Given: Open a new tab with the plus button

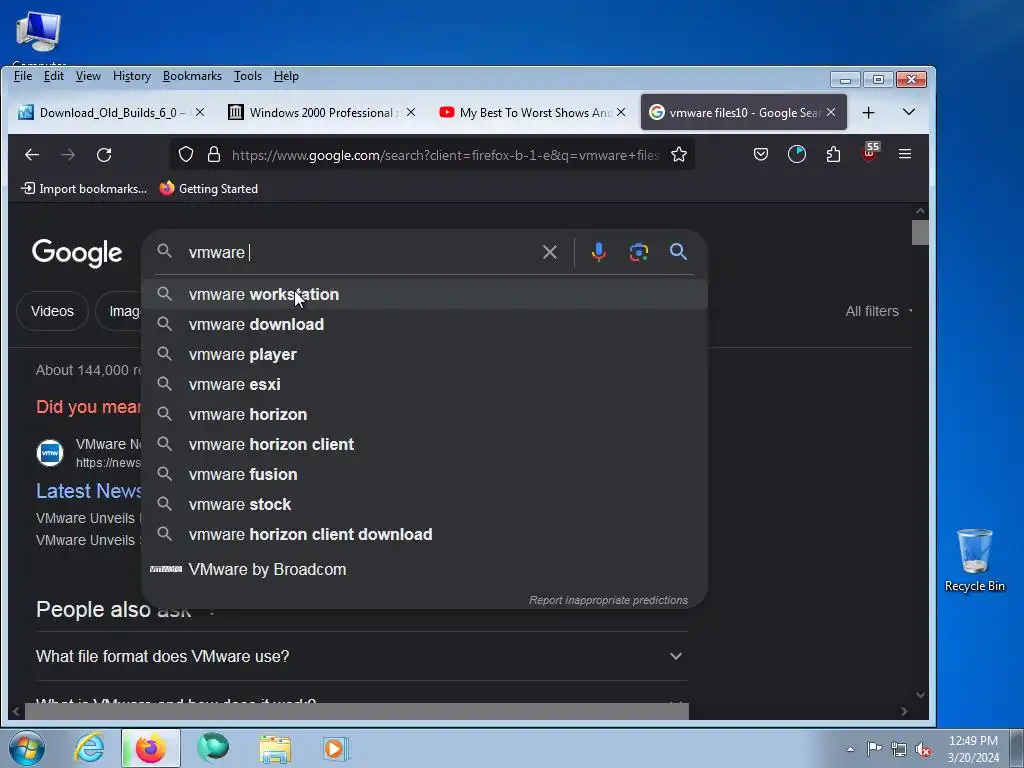Looking at the screenshot, I should 868,113.
